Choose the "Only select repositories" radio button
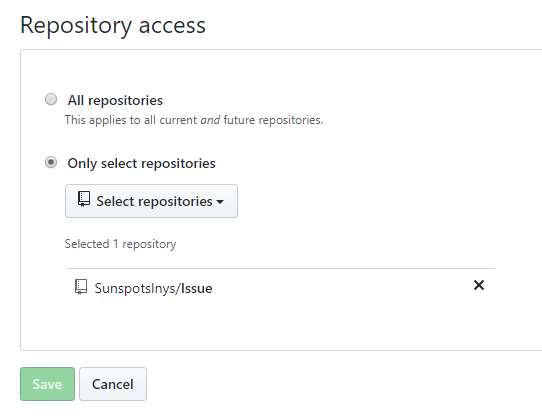Screen dimensions: 542x416 51,162
